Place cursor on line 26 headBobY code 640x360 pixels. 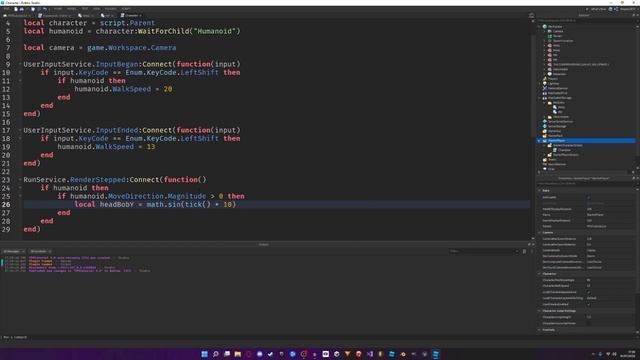point(155,204)
